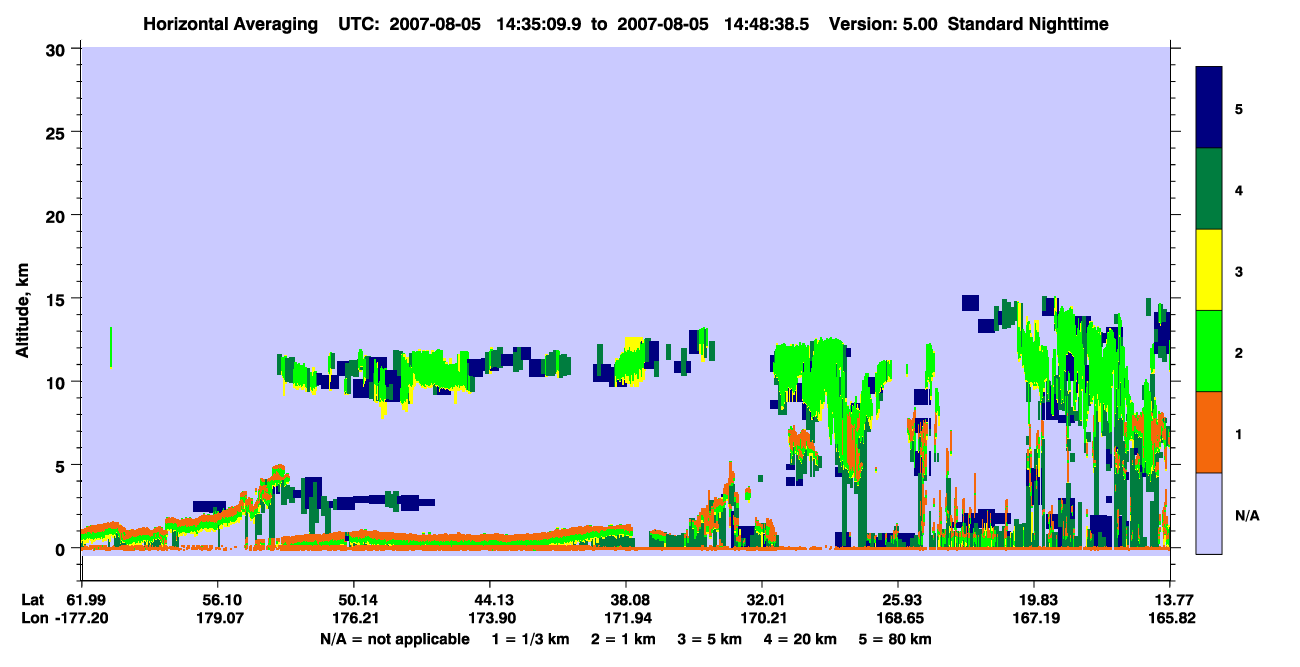Click the latitude value 50.14
Image resolution: width=1300 pixels, height=667 pixels.
pos(353,600)
